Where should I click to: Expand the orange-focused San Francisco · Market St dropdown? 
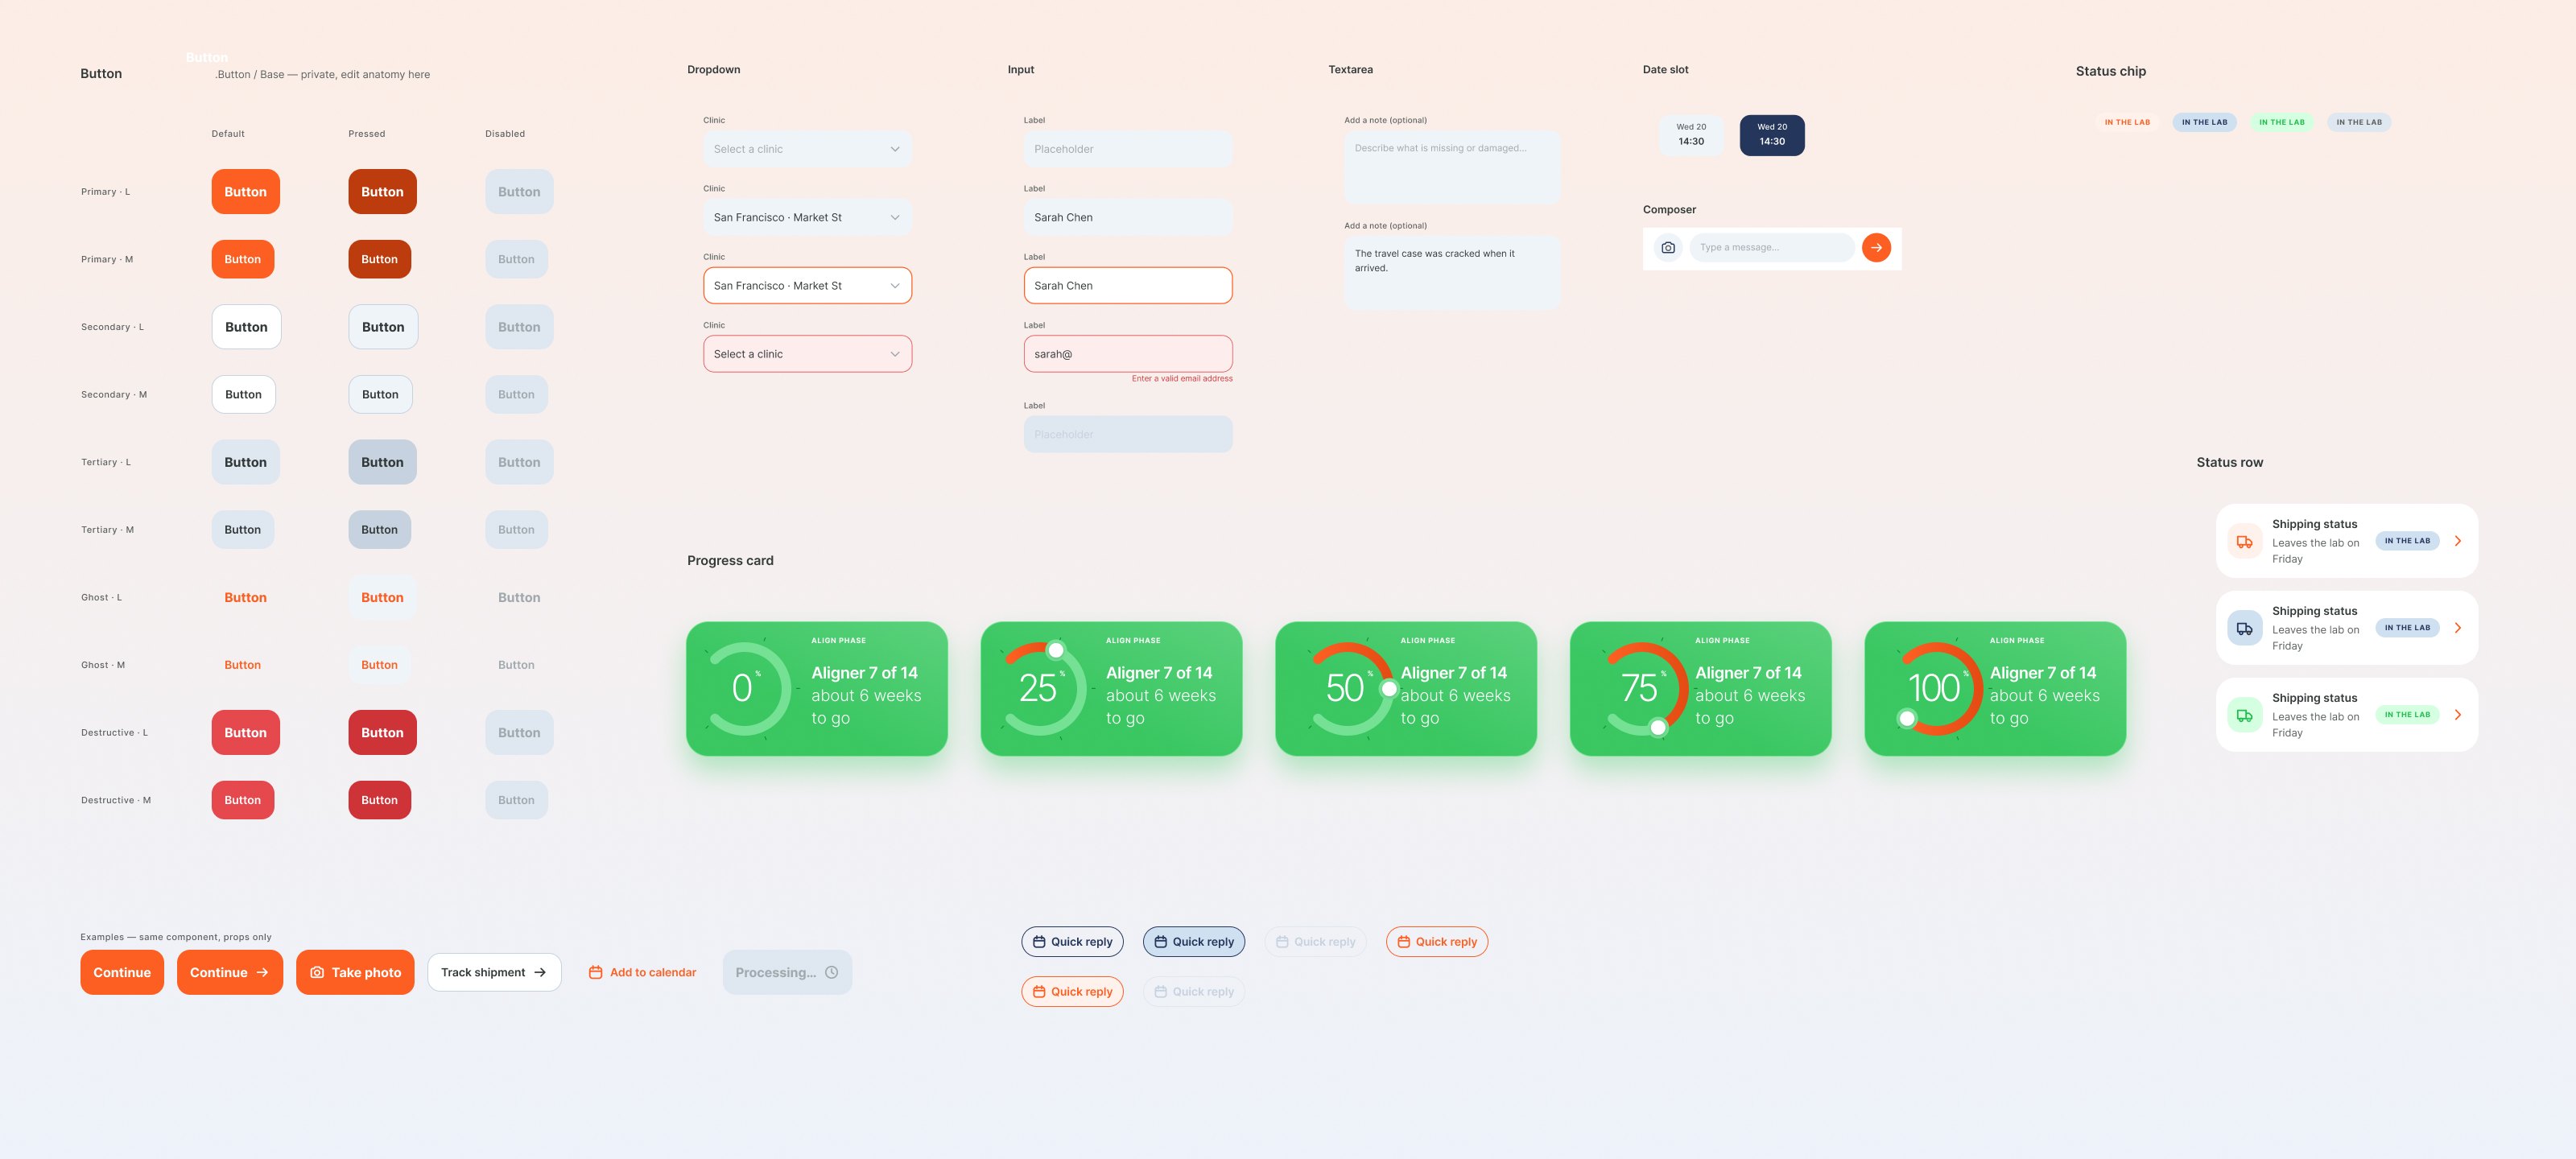click(x=807, y=285)
